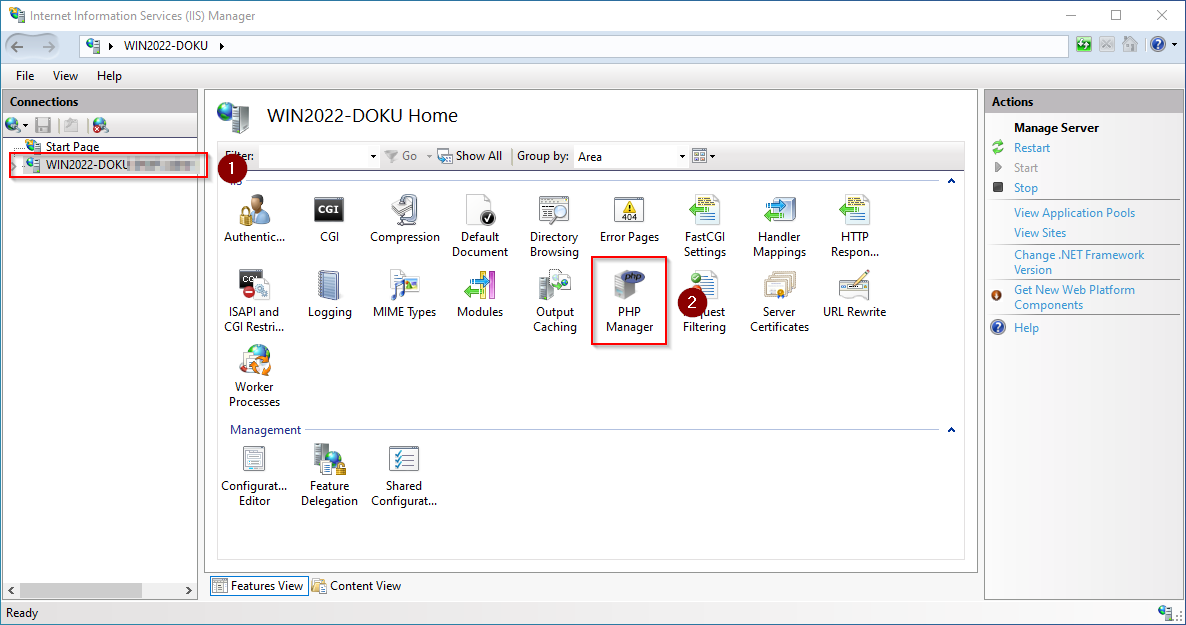
Task: Switch to Content View tab
Action: click(357, 586)
